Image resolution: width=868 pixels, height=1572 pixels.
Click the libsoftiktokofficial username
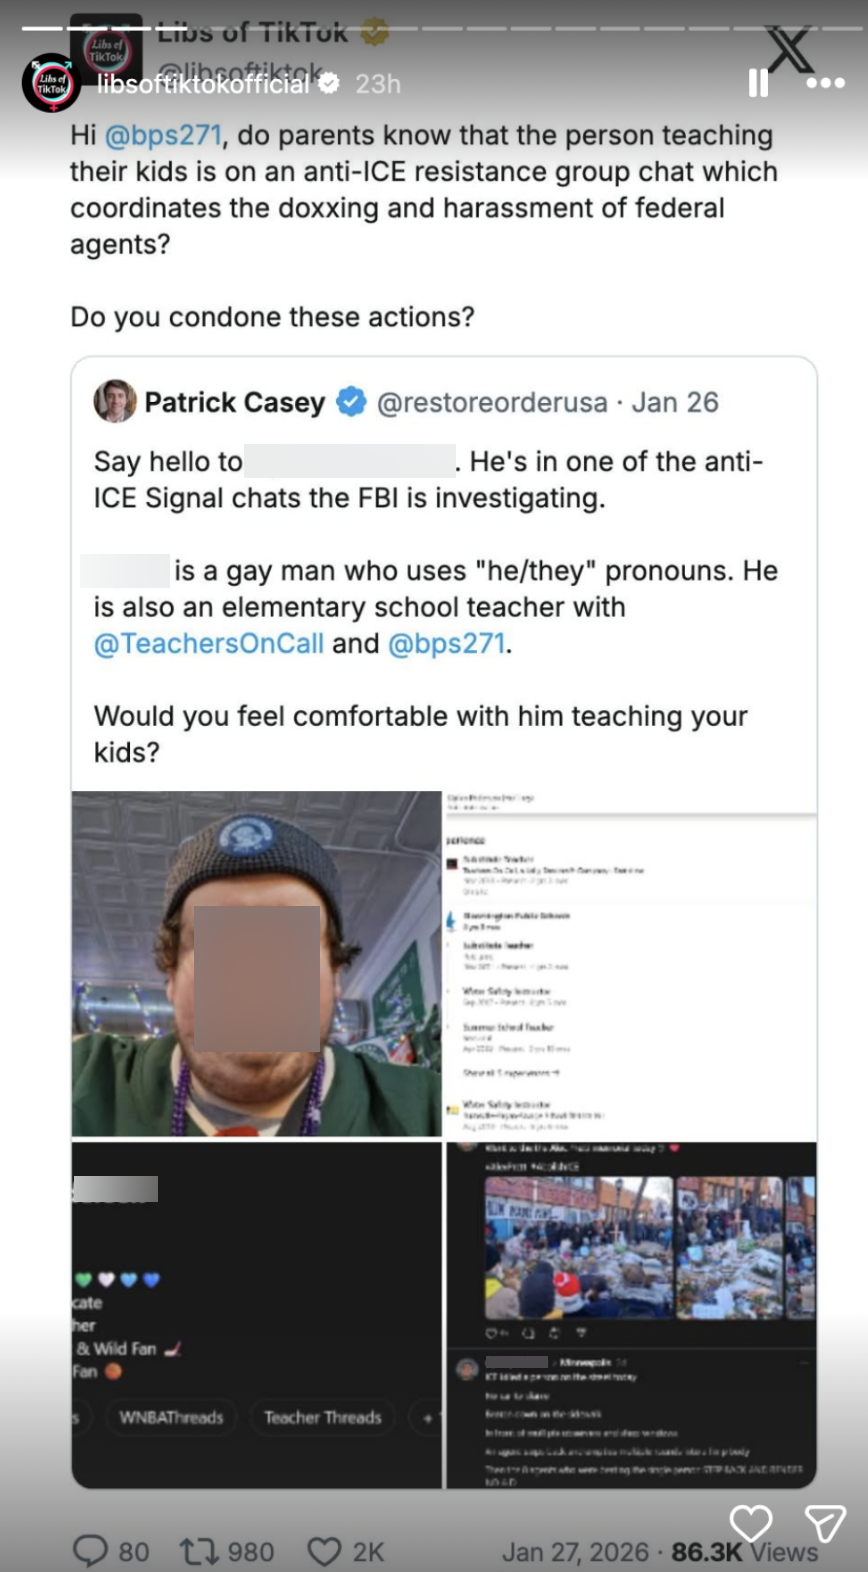point(203,84)
